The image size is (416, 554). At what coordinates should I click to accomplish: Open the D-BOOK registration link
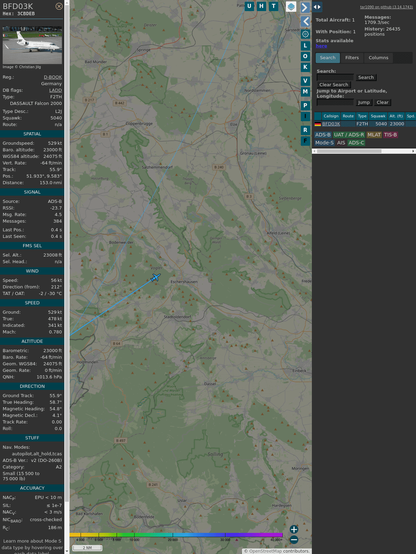tap(53, 77)
